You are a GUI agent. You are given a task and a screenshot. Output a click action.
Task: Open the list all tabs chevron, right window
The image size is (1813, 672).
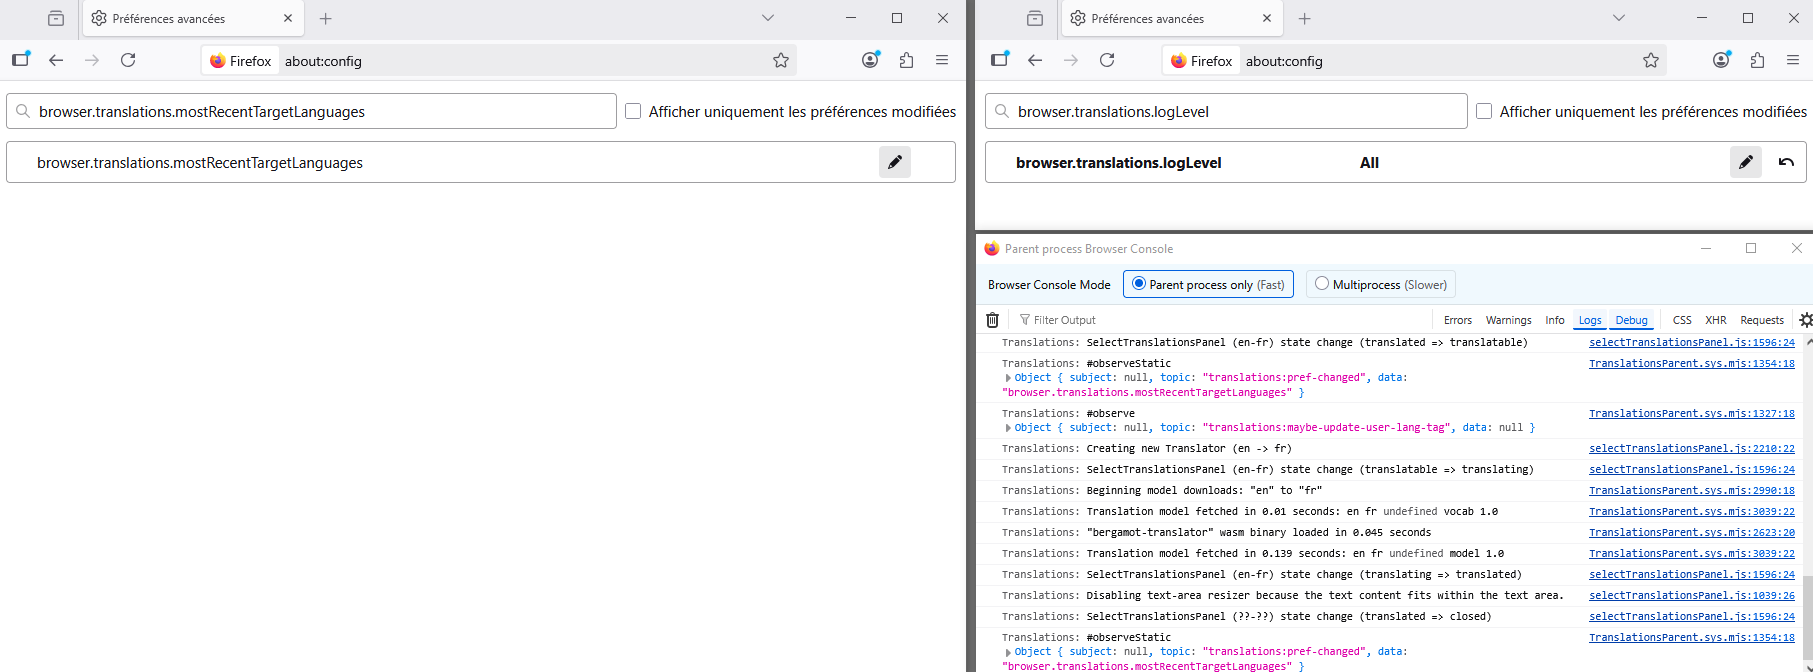click(x=1618, y=18)
